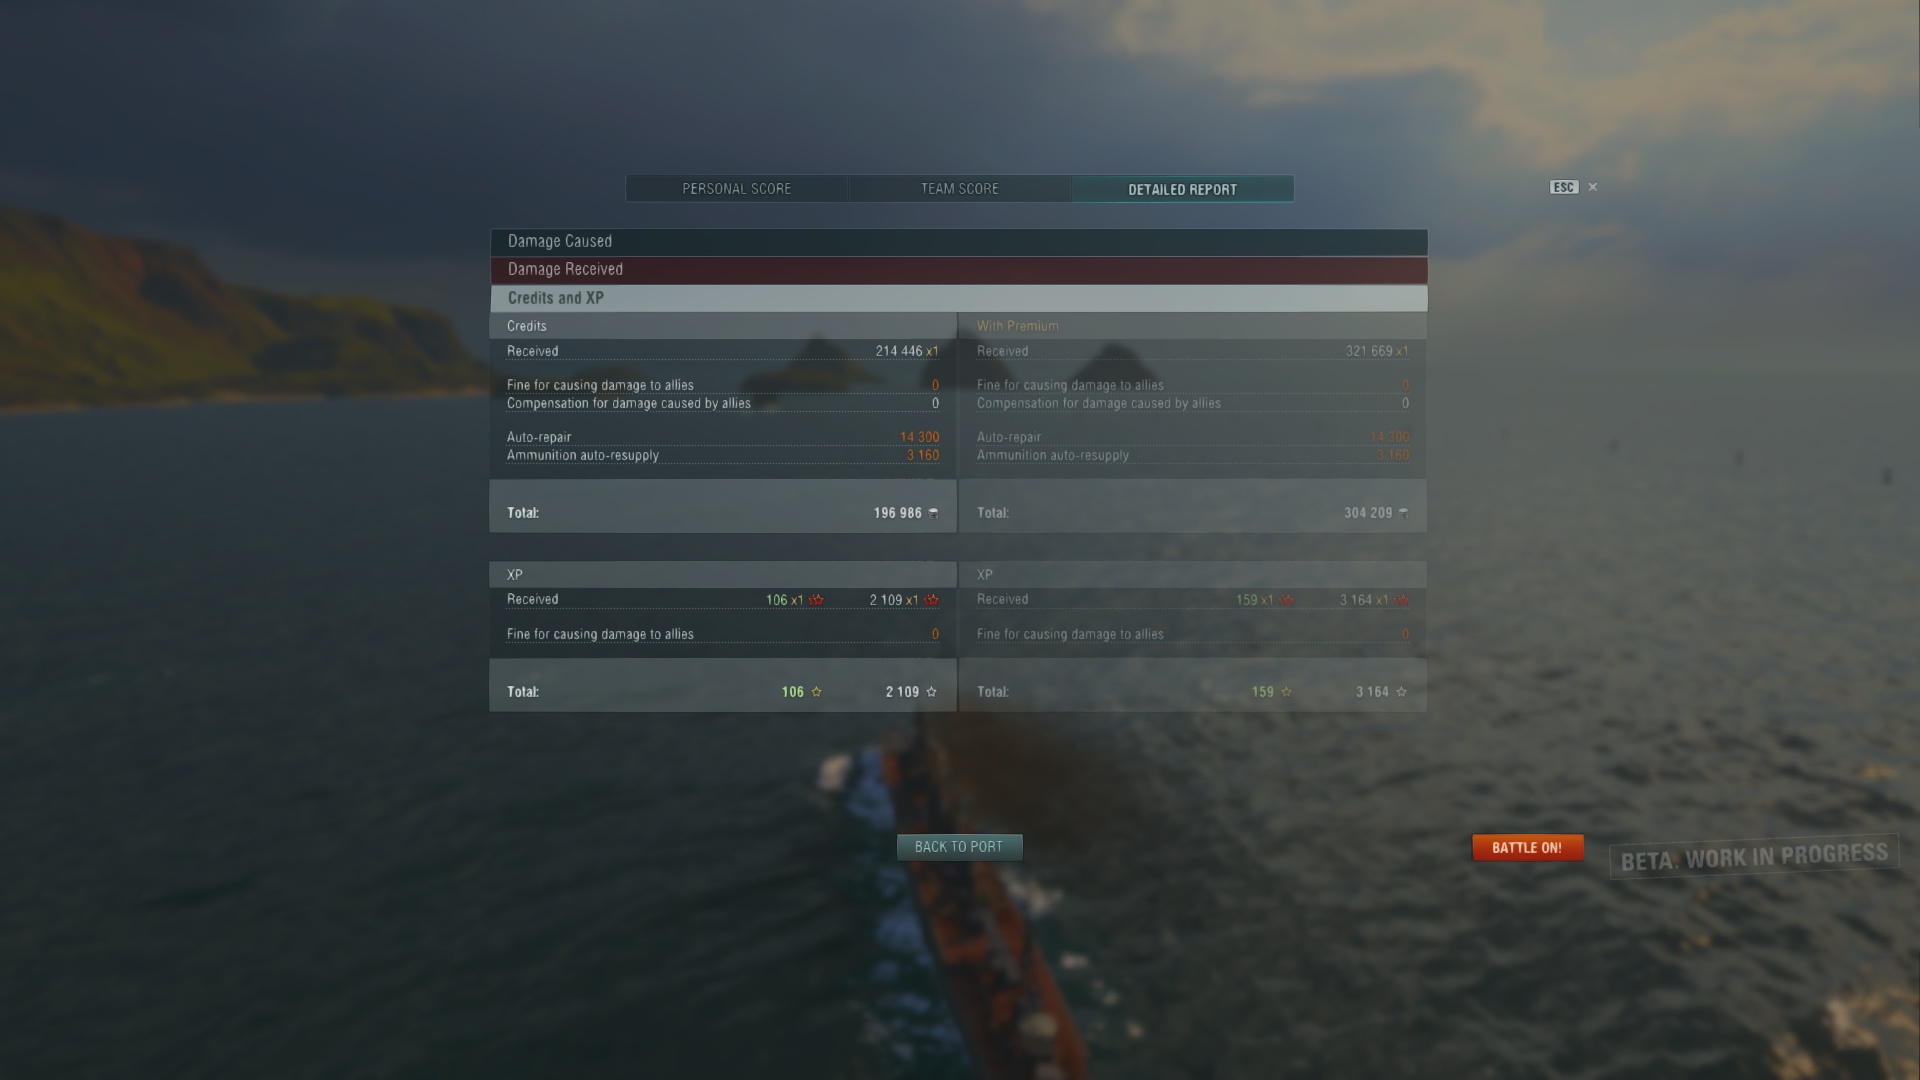Click the premium star beside total 159
Screen dimensions: 1920x1080
click(x=1286, y=692)
